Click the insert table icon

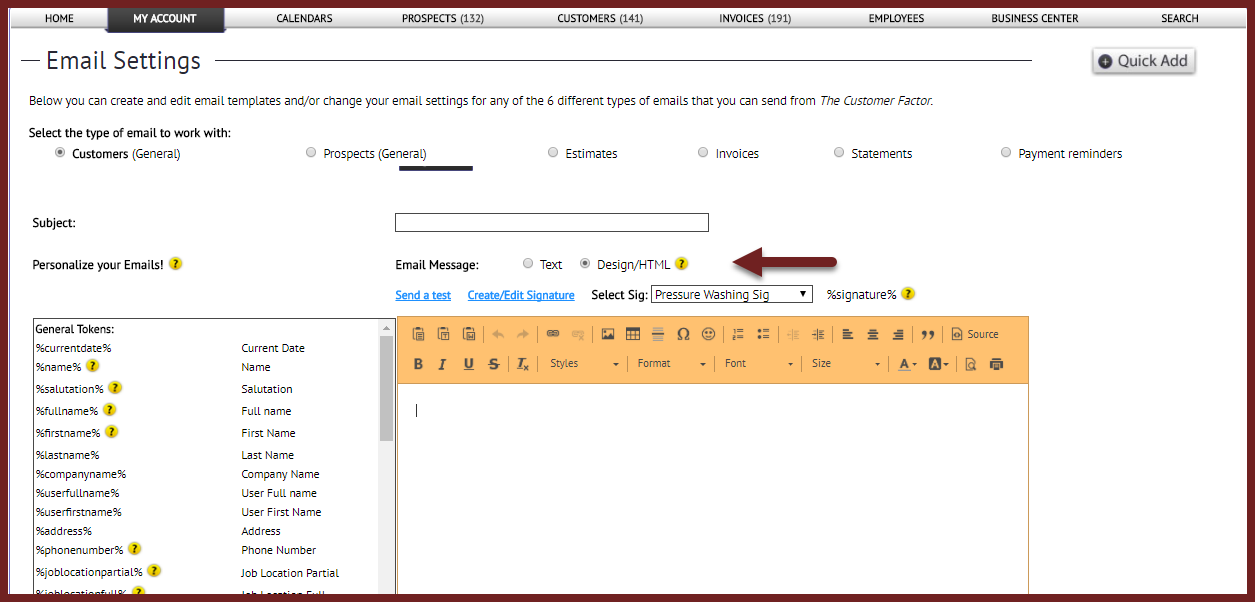[632, 334]
